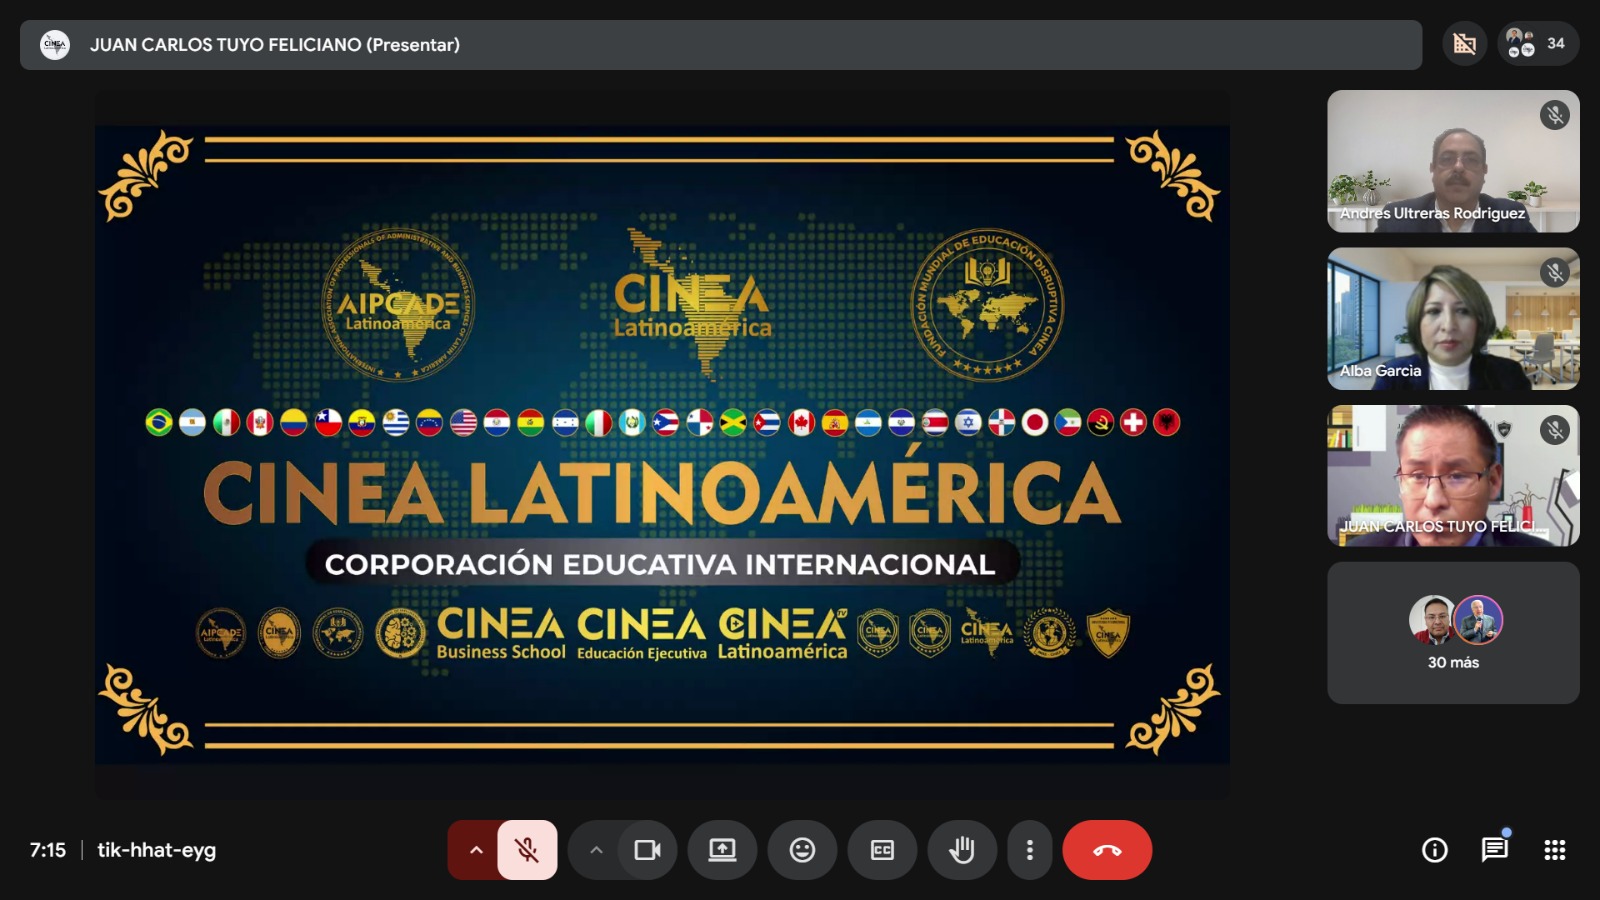Start presenting your screen
Image resolution: width=1600 pixels, height=900 pixels.
[x=722, y=850]
